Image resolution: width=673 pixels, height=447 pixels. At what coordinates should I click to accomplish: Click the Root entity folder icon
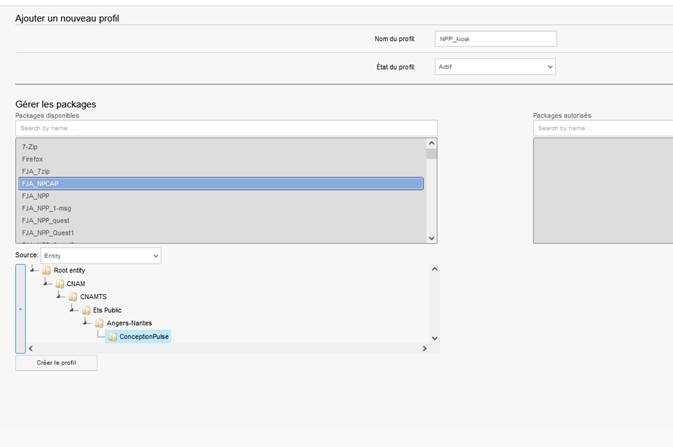pos(46,270)
